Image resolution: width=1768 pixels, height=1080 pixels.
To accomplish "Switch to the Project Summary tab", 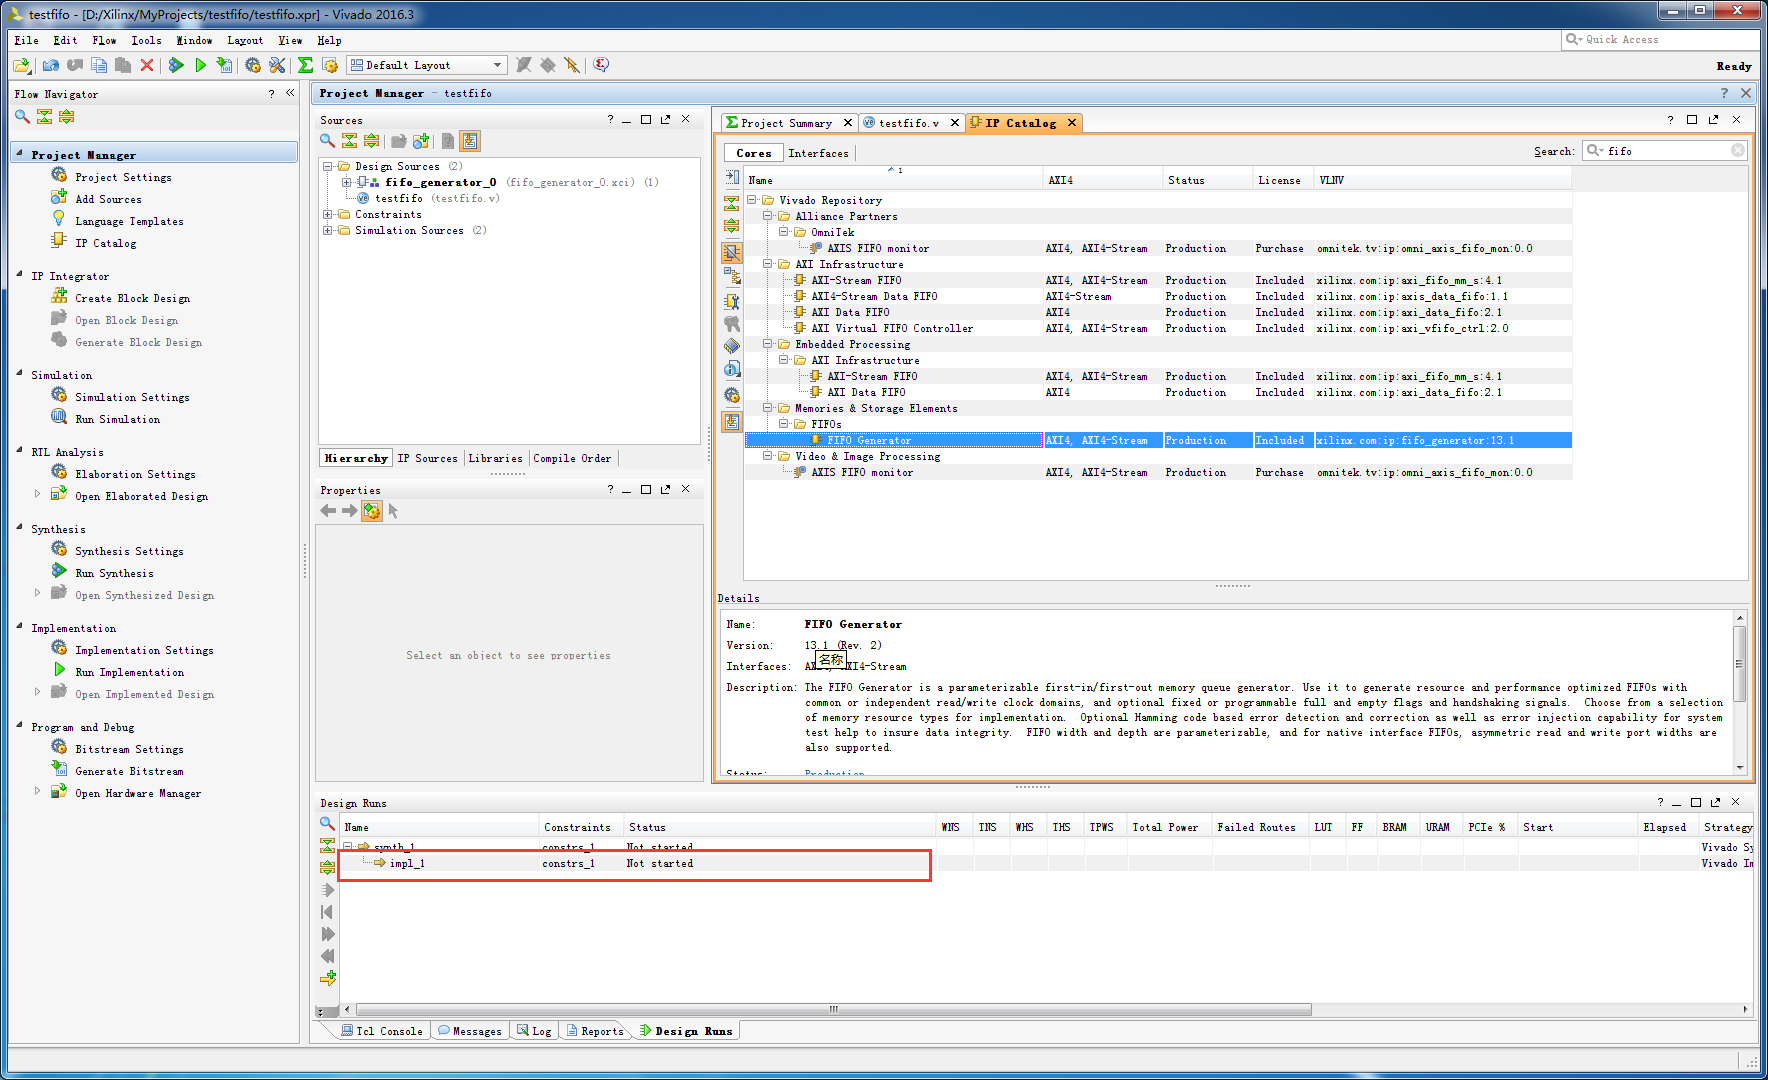I will pyautogui.click(x=787, y=123).
